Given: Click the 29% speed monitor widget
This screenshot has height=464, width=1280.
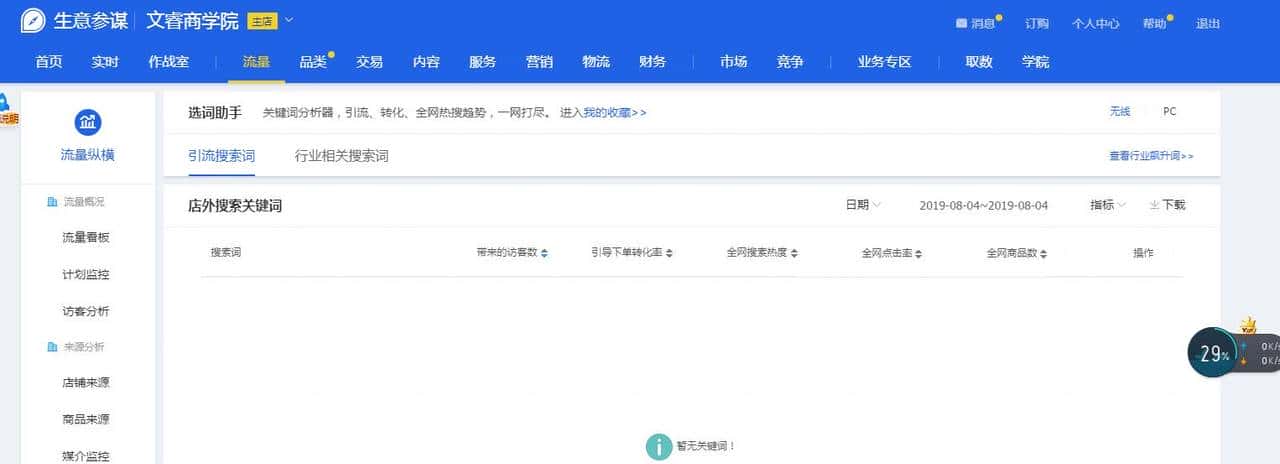Looking at the screenshot, I should 1213,353.
